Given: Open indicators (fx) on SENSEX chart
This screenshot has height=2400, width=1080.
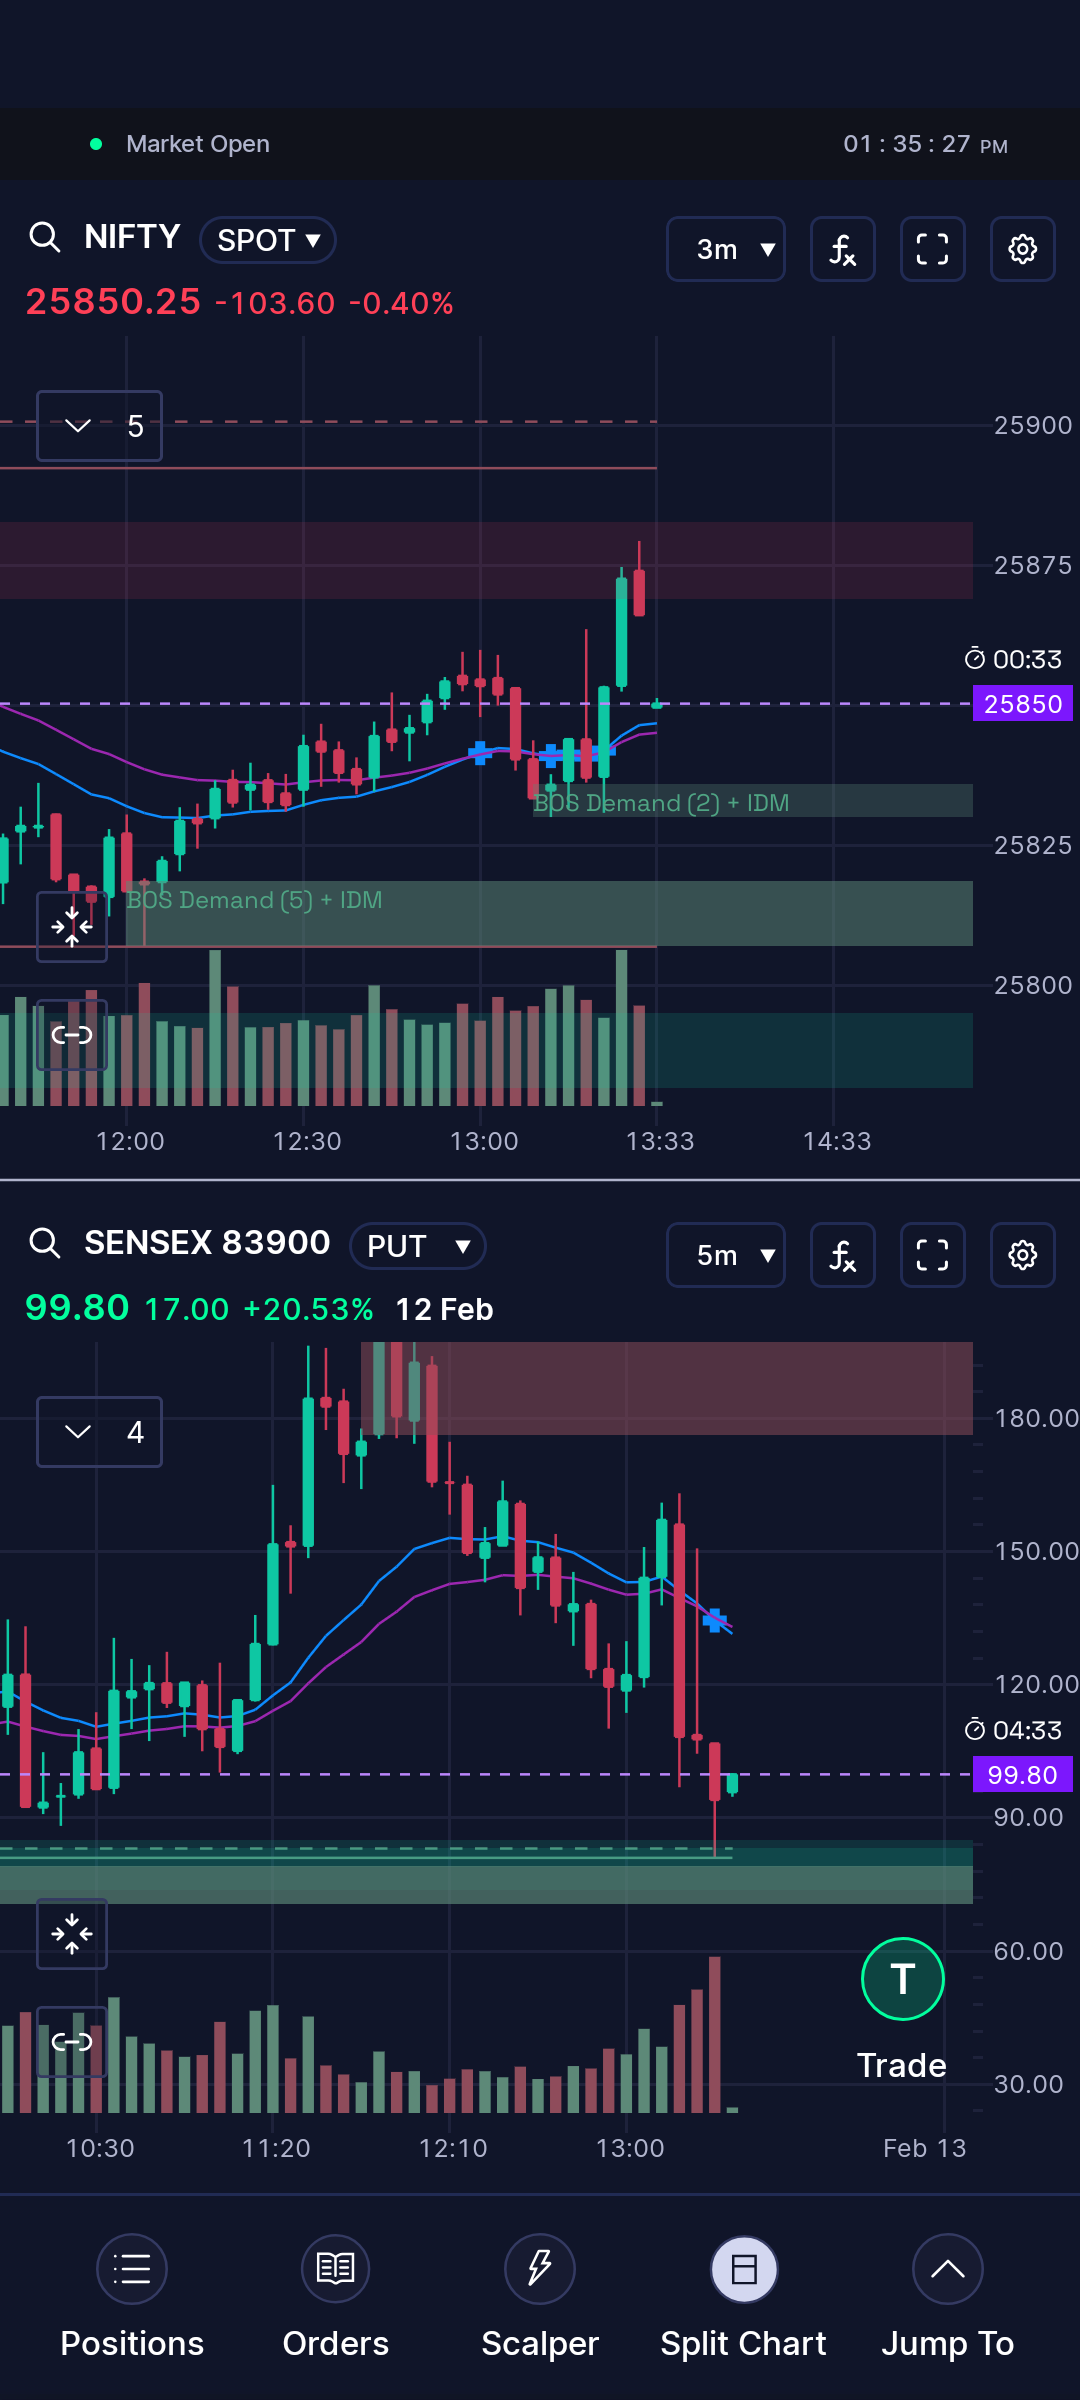Looking at the screenshot, I should pyautogui.click(x=842, y=1255).
